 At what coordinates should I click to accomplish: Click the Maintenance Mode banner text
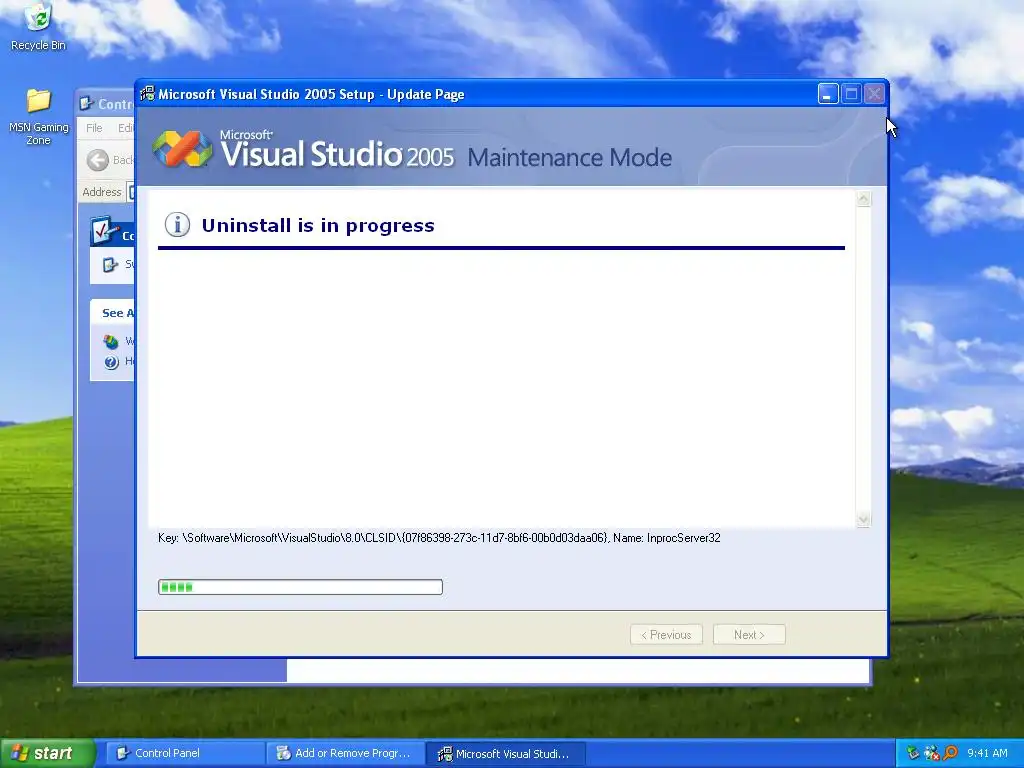[x=569, y=157]
